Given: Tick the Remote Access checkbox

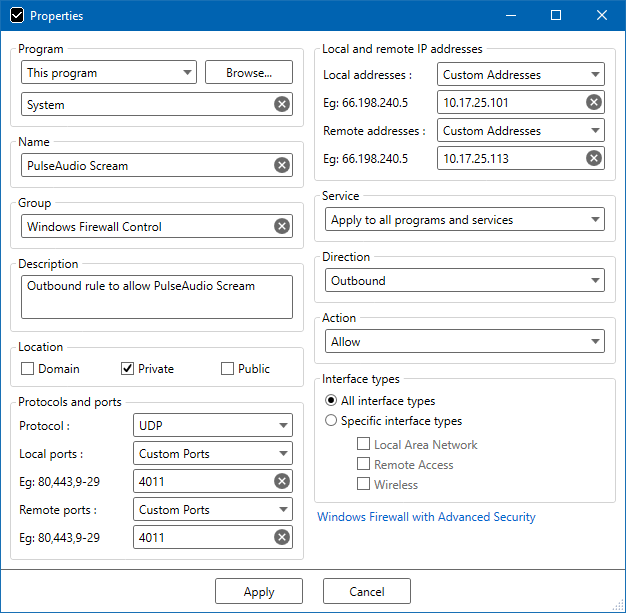Looking at the screenshot, I should pyautogui.click(x=363, y=464).
